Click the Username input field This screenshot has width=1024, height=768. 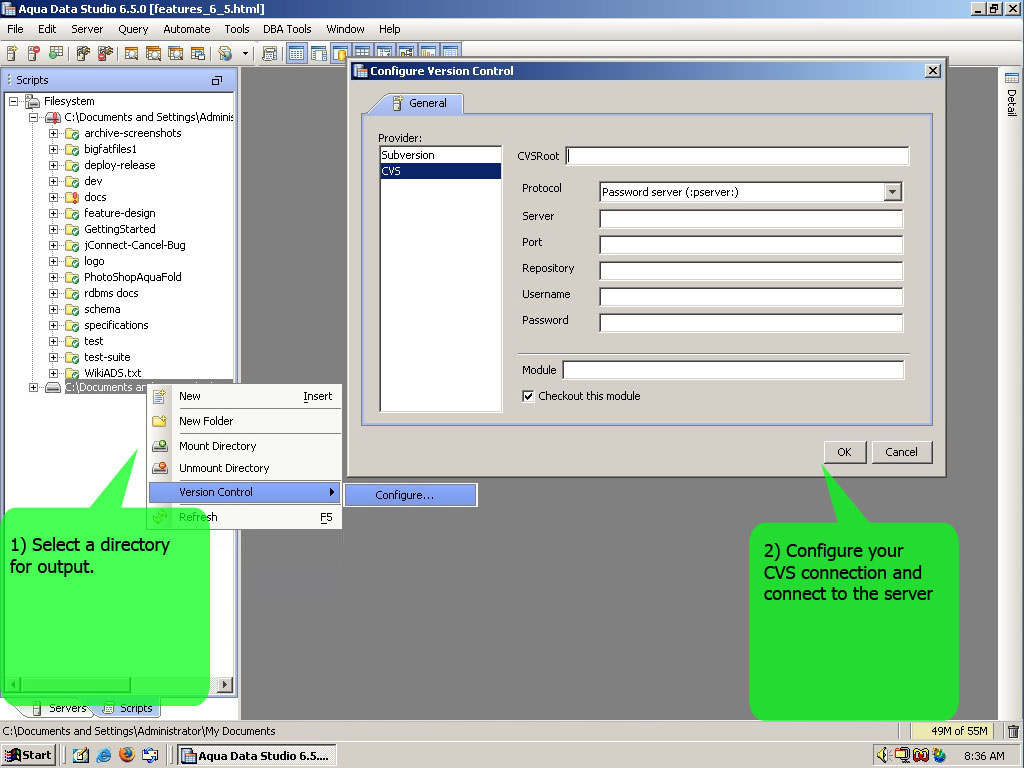pos(751,297)
